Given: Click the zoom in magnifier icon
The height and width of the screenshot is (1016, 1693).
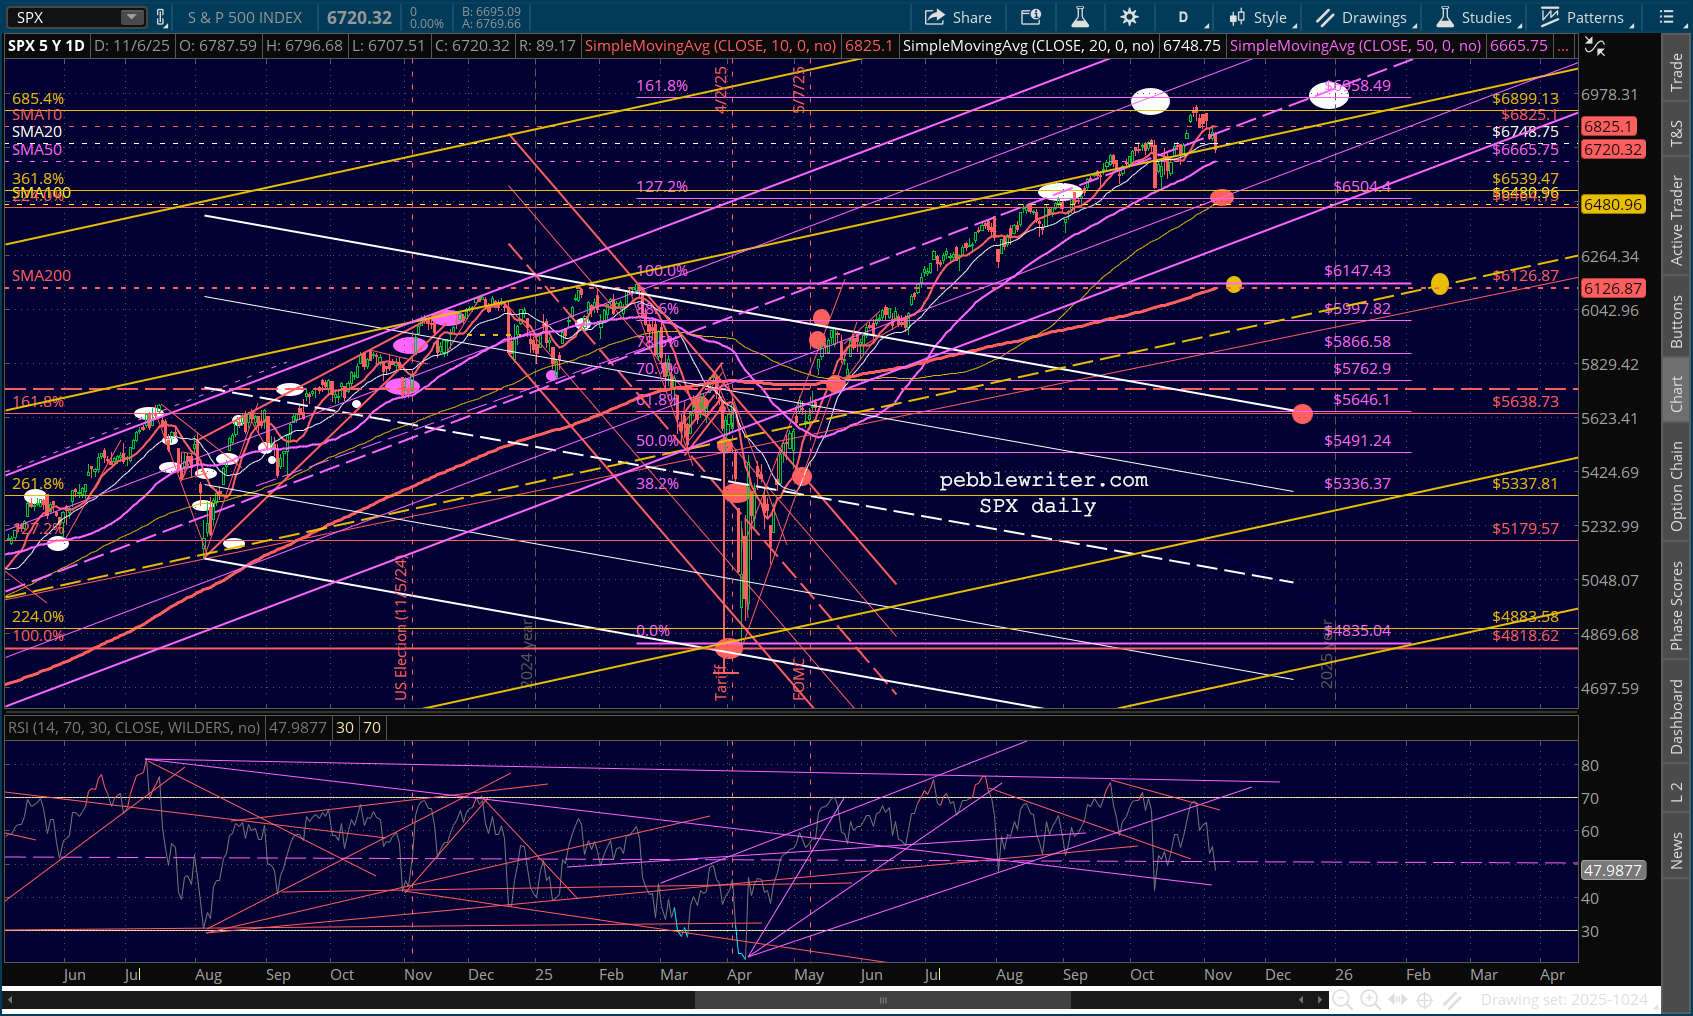Looking at the screenshot, I should (x=1370, y=999).
